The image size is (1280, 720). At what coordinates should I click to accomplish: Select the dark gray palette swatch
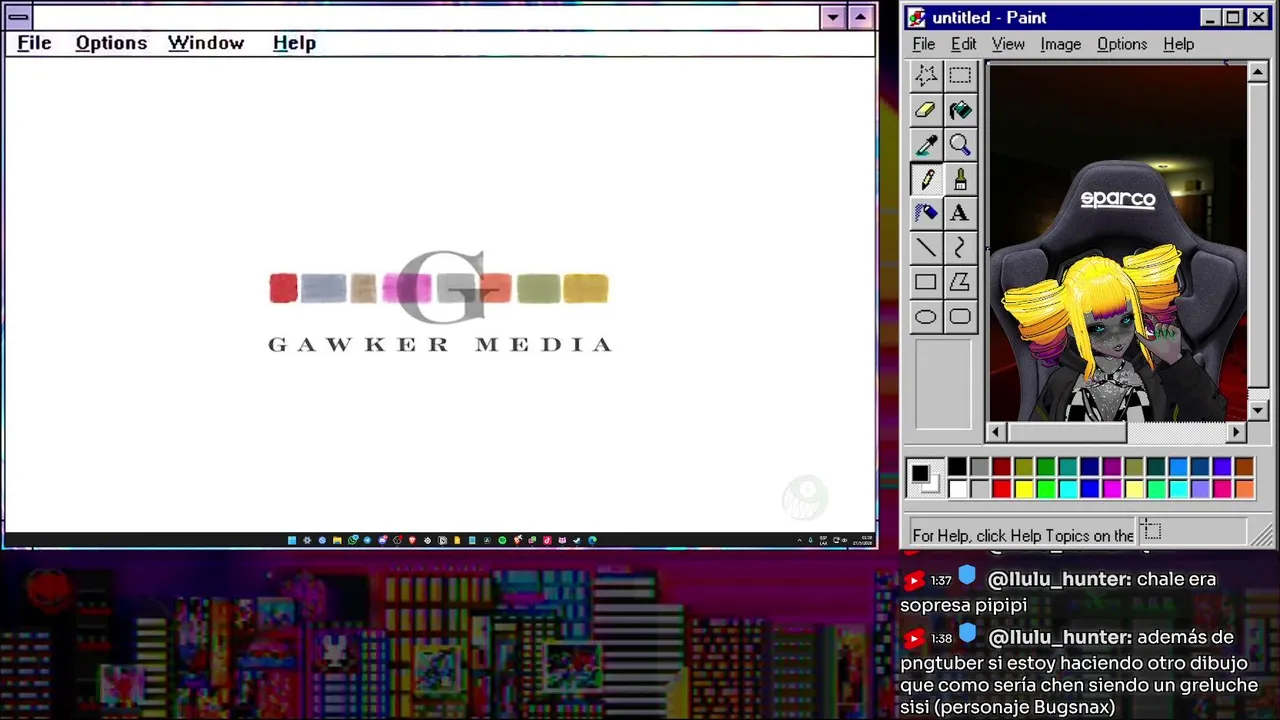tap(979, 466)
